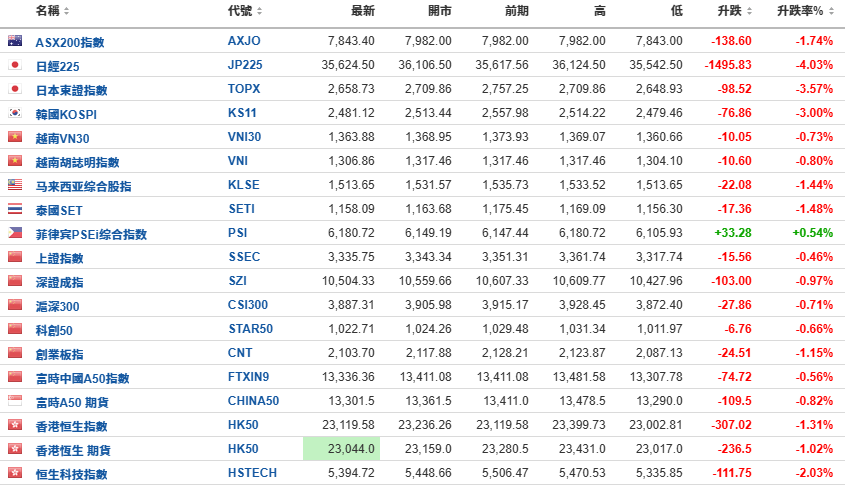Open the 上證指數 index page

(x=58, y=258)
